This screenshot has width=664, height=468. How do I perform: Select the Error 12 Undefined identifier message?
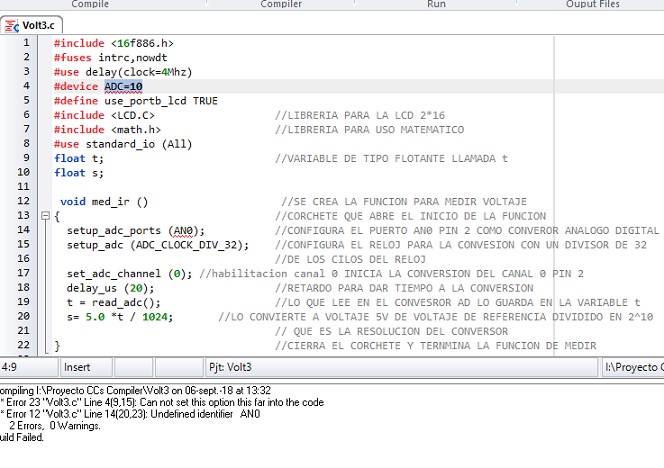point(130,414)
